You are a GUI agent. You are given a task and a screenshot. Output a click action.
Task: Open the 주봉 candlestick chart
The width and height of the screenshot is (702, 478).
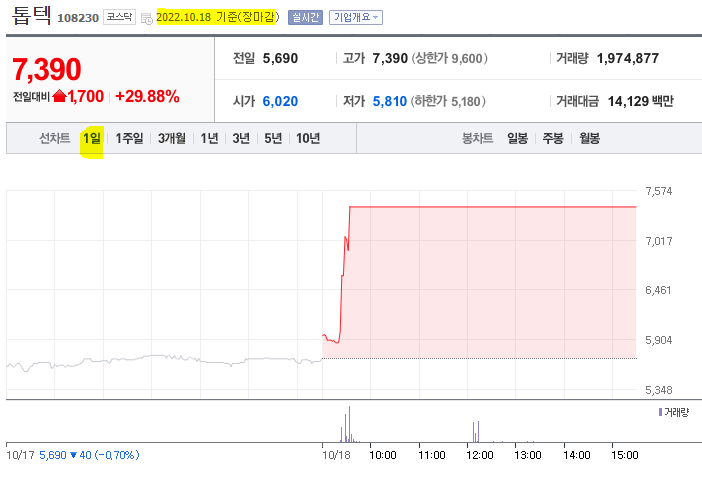tap(553, 138)
